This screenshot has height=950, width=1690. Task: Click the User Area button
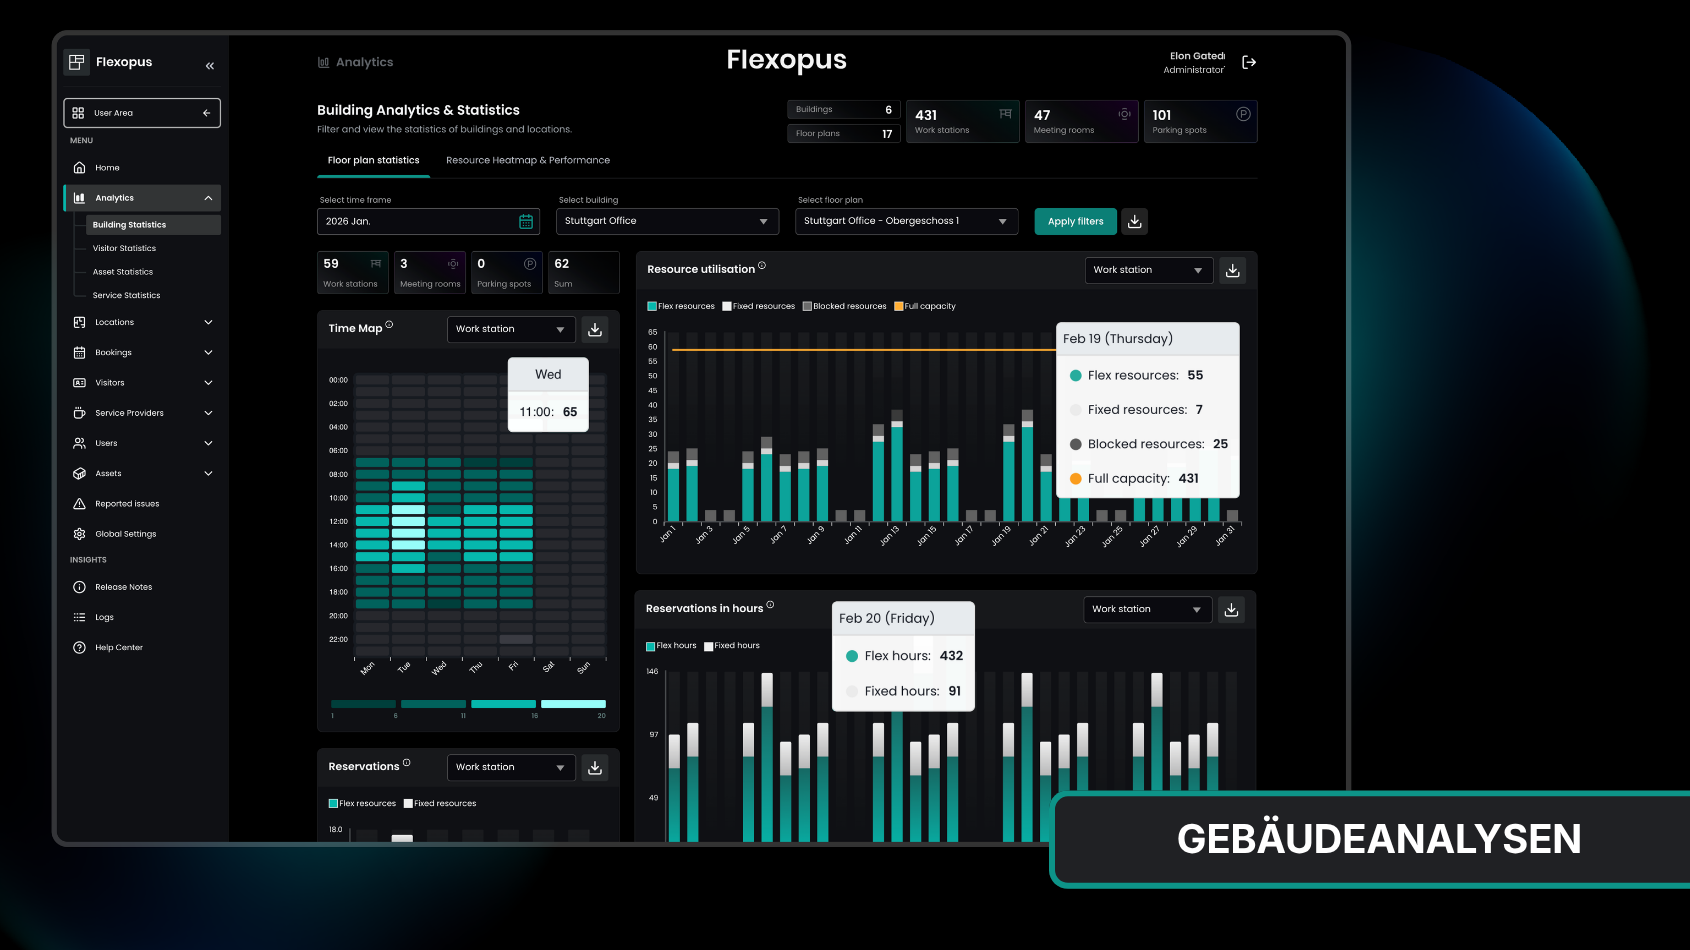[x=142, y=113]
